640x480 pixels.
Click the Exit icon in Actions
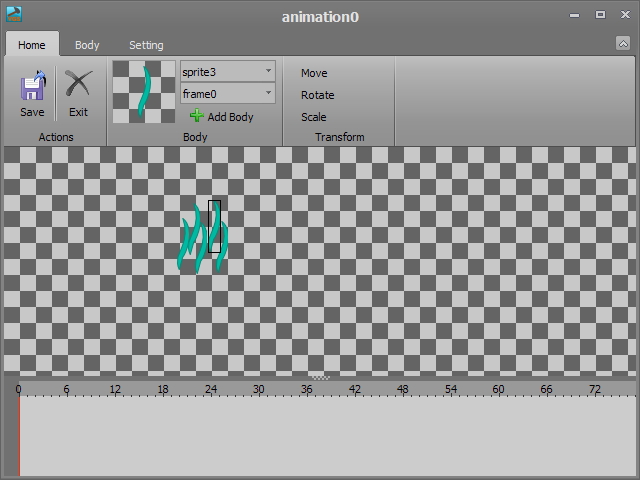point(78,86)
